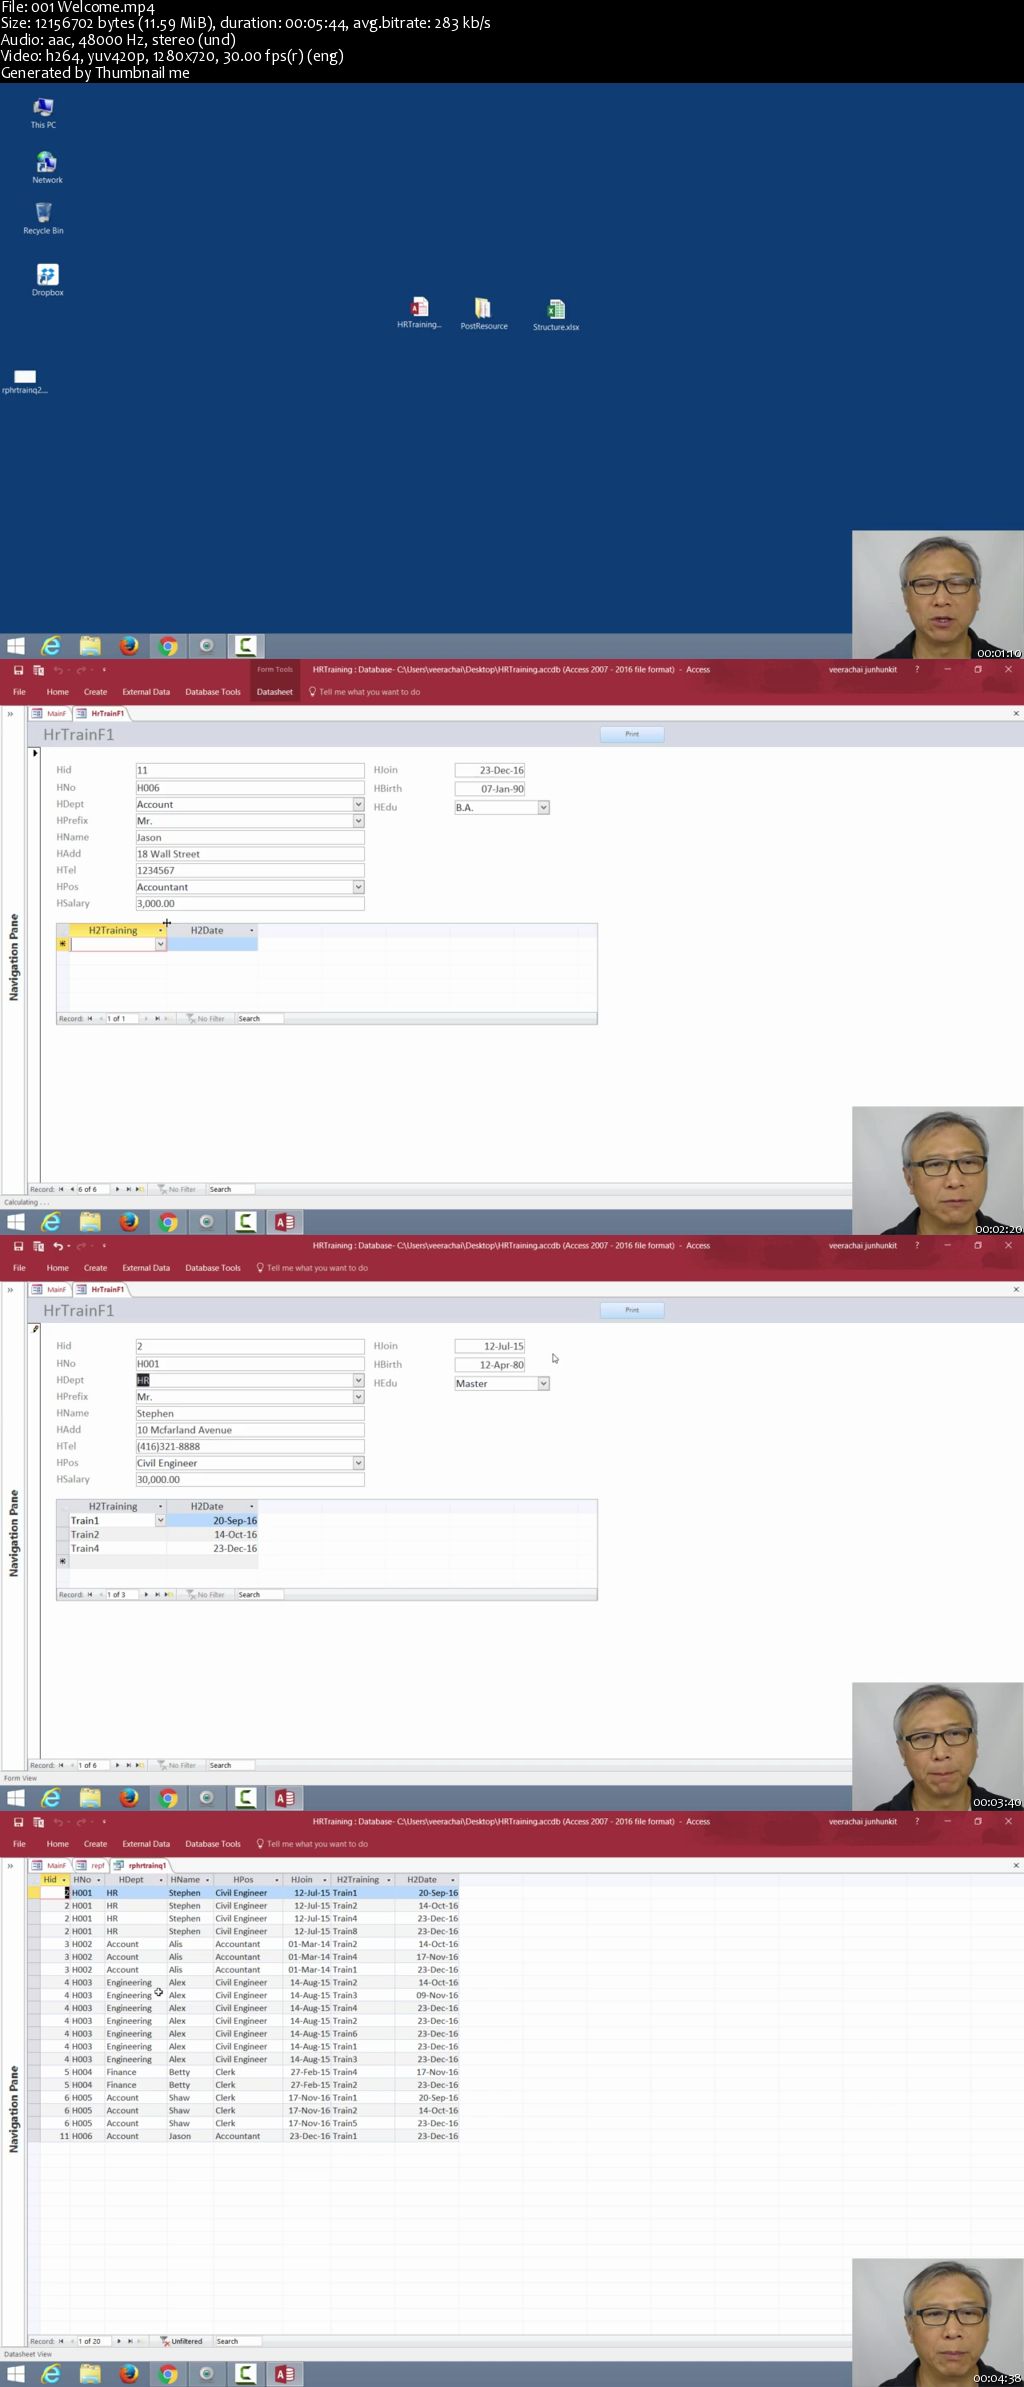Open HRTraining Access file on desktop

[419, 313]
